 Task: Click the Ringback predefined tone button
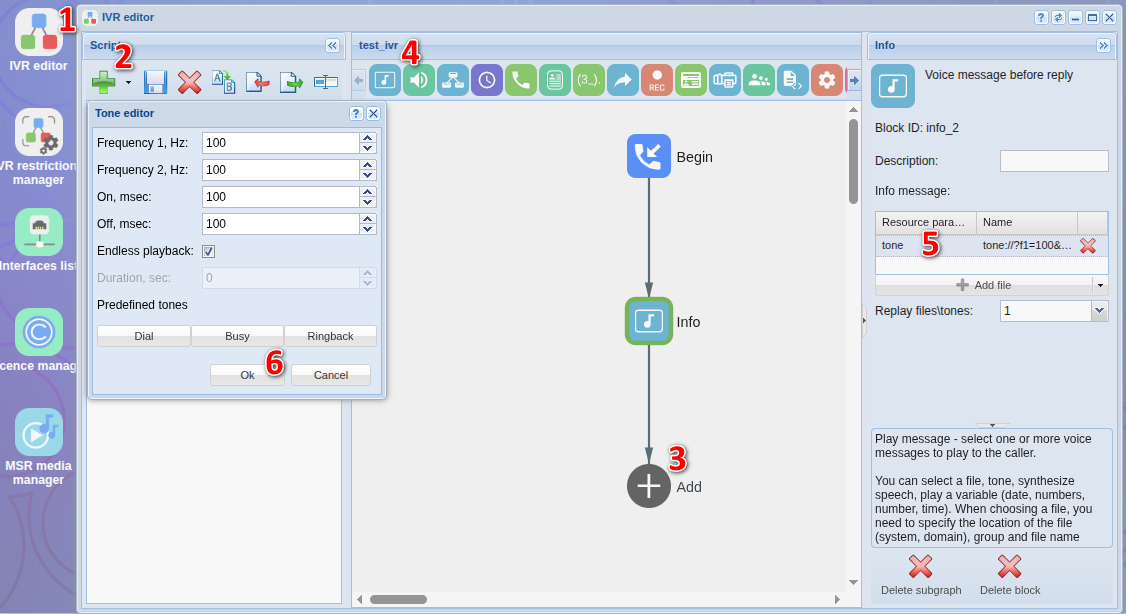[330, 335]
